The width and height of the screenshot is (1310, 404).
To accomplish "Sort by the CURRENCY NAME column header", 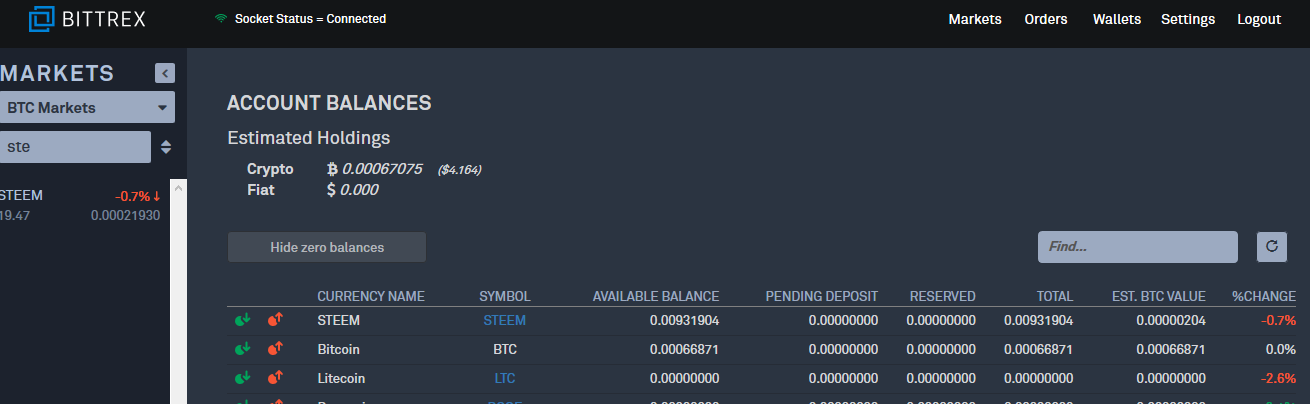I will click(x=371, y=296).
